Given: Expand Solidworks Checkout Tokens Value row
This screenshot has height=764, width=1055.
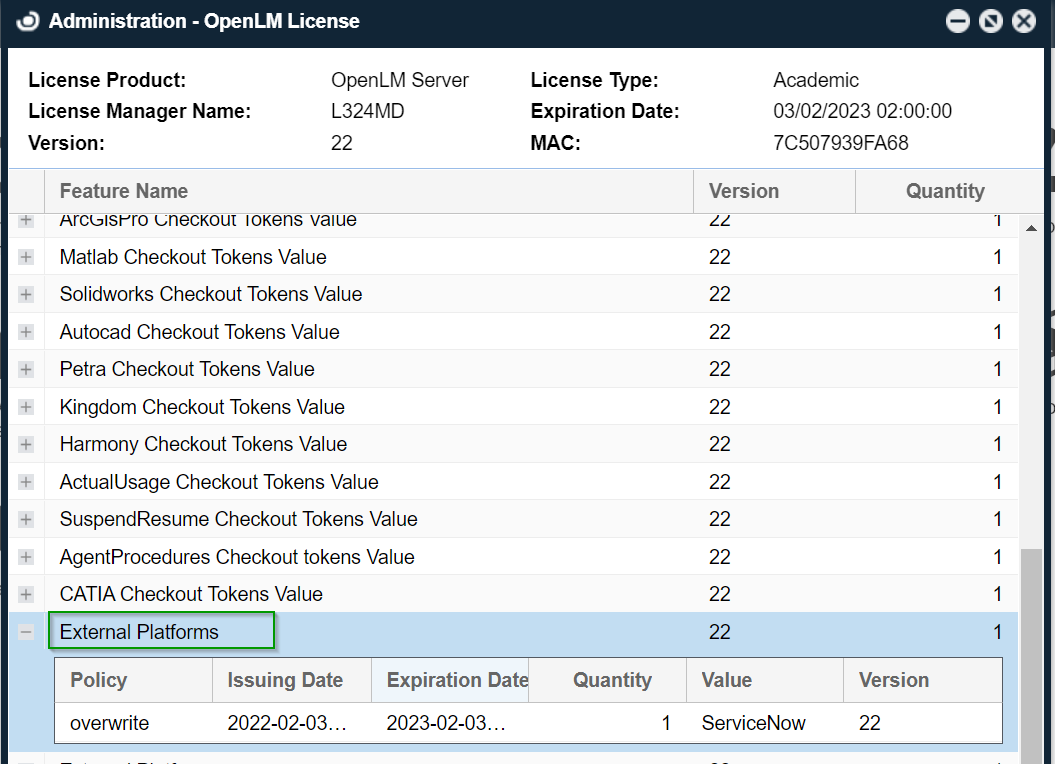Looking at the screenshot, I should 26,295.
